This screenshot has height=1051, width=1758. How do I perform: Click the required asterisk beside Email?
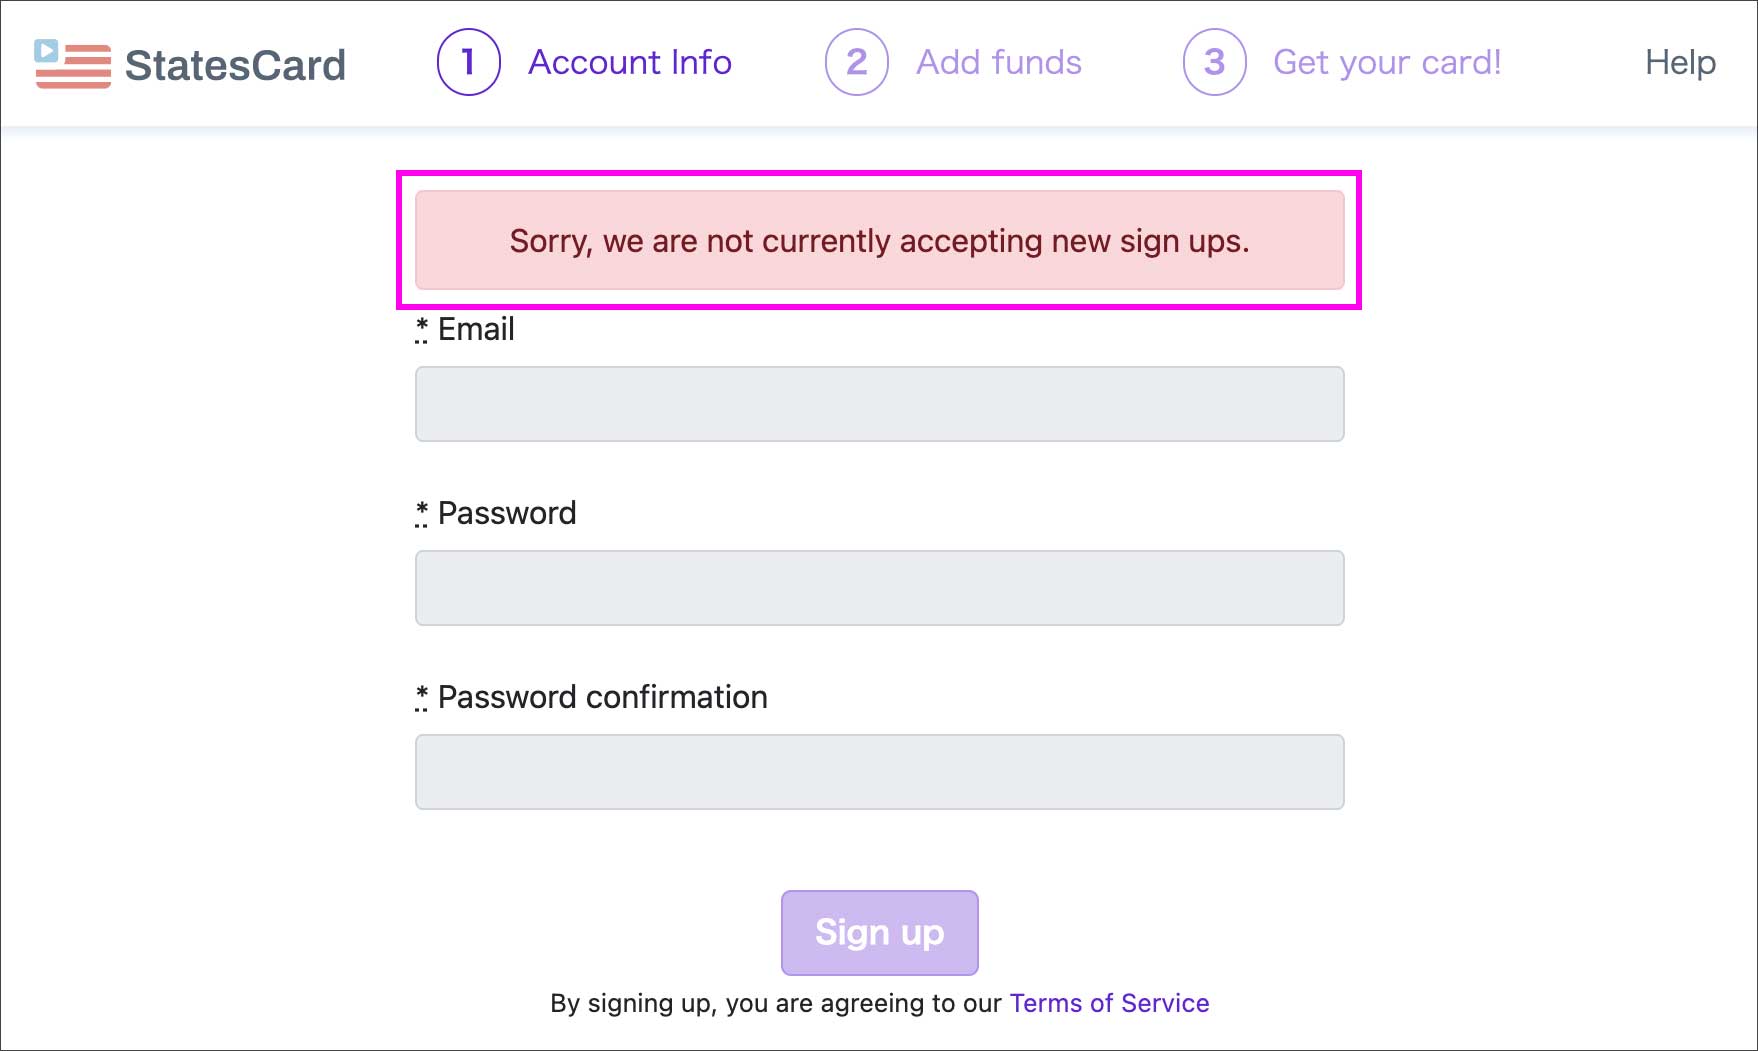tap(422, 327)
